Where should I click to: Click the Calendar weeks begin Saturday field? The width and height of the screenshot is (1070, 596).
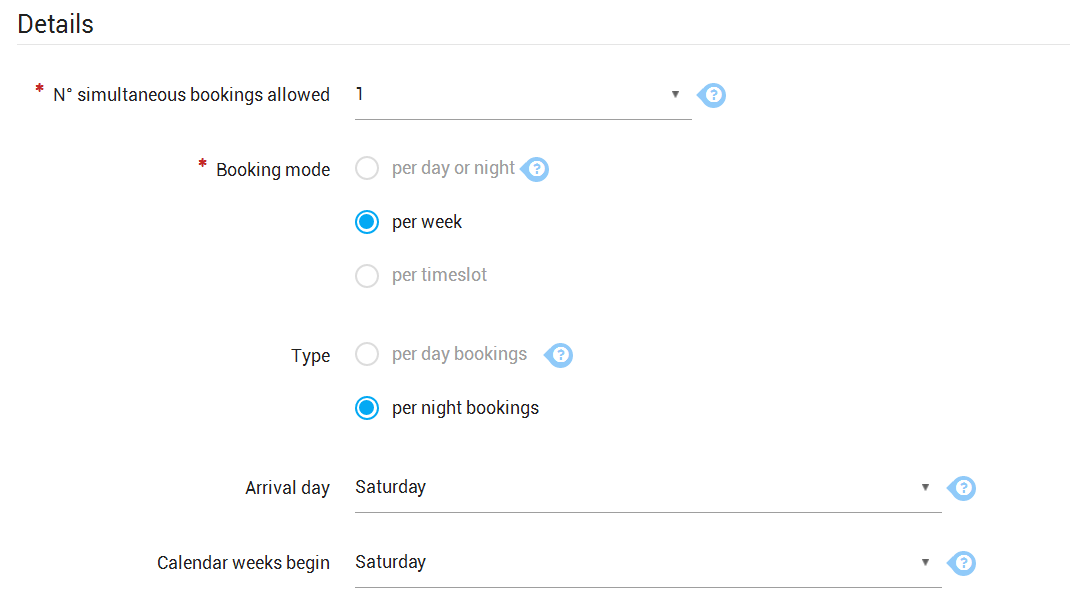pos(648,563)
